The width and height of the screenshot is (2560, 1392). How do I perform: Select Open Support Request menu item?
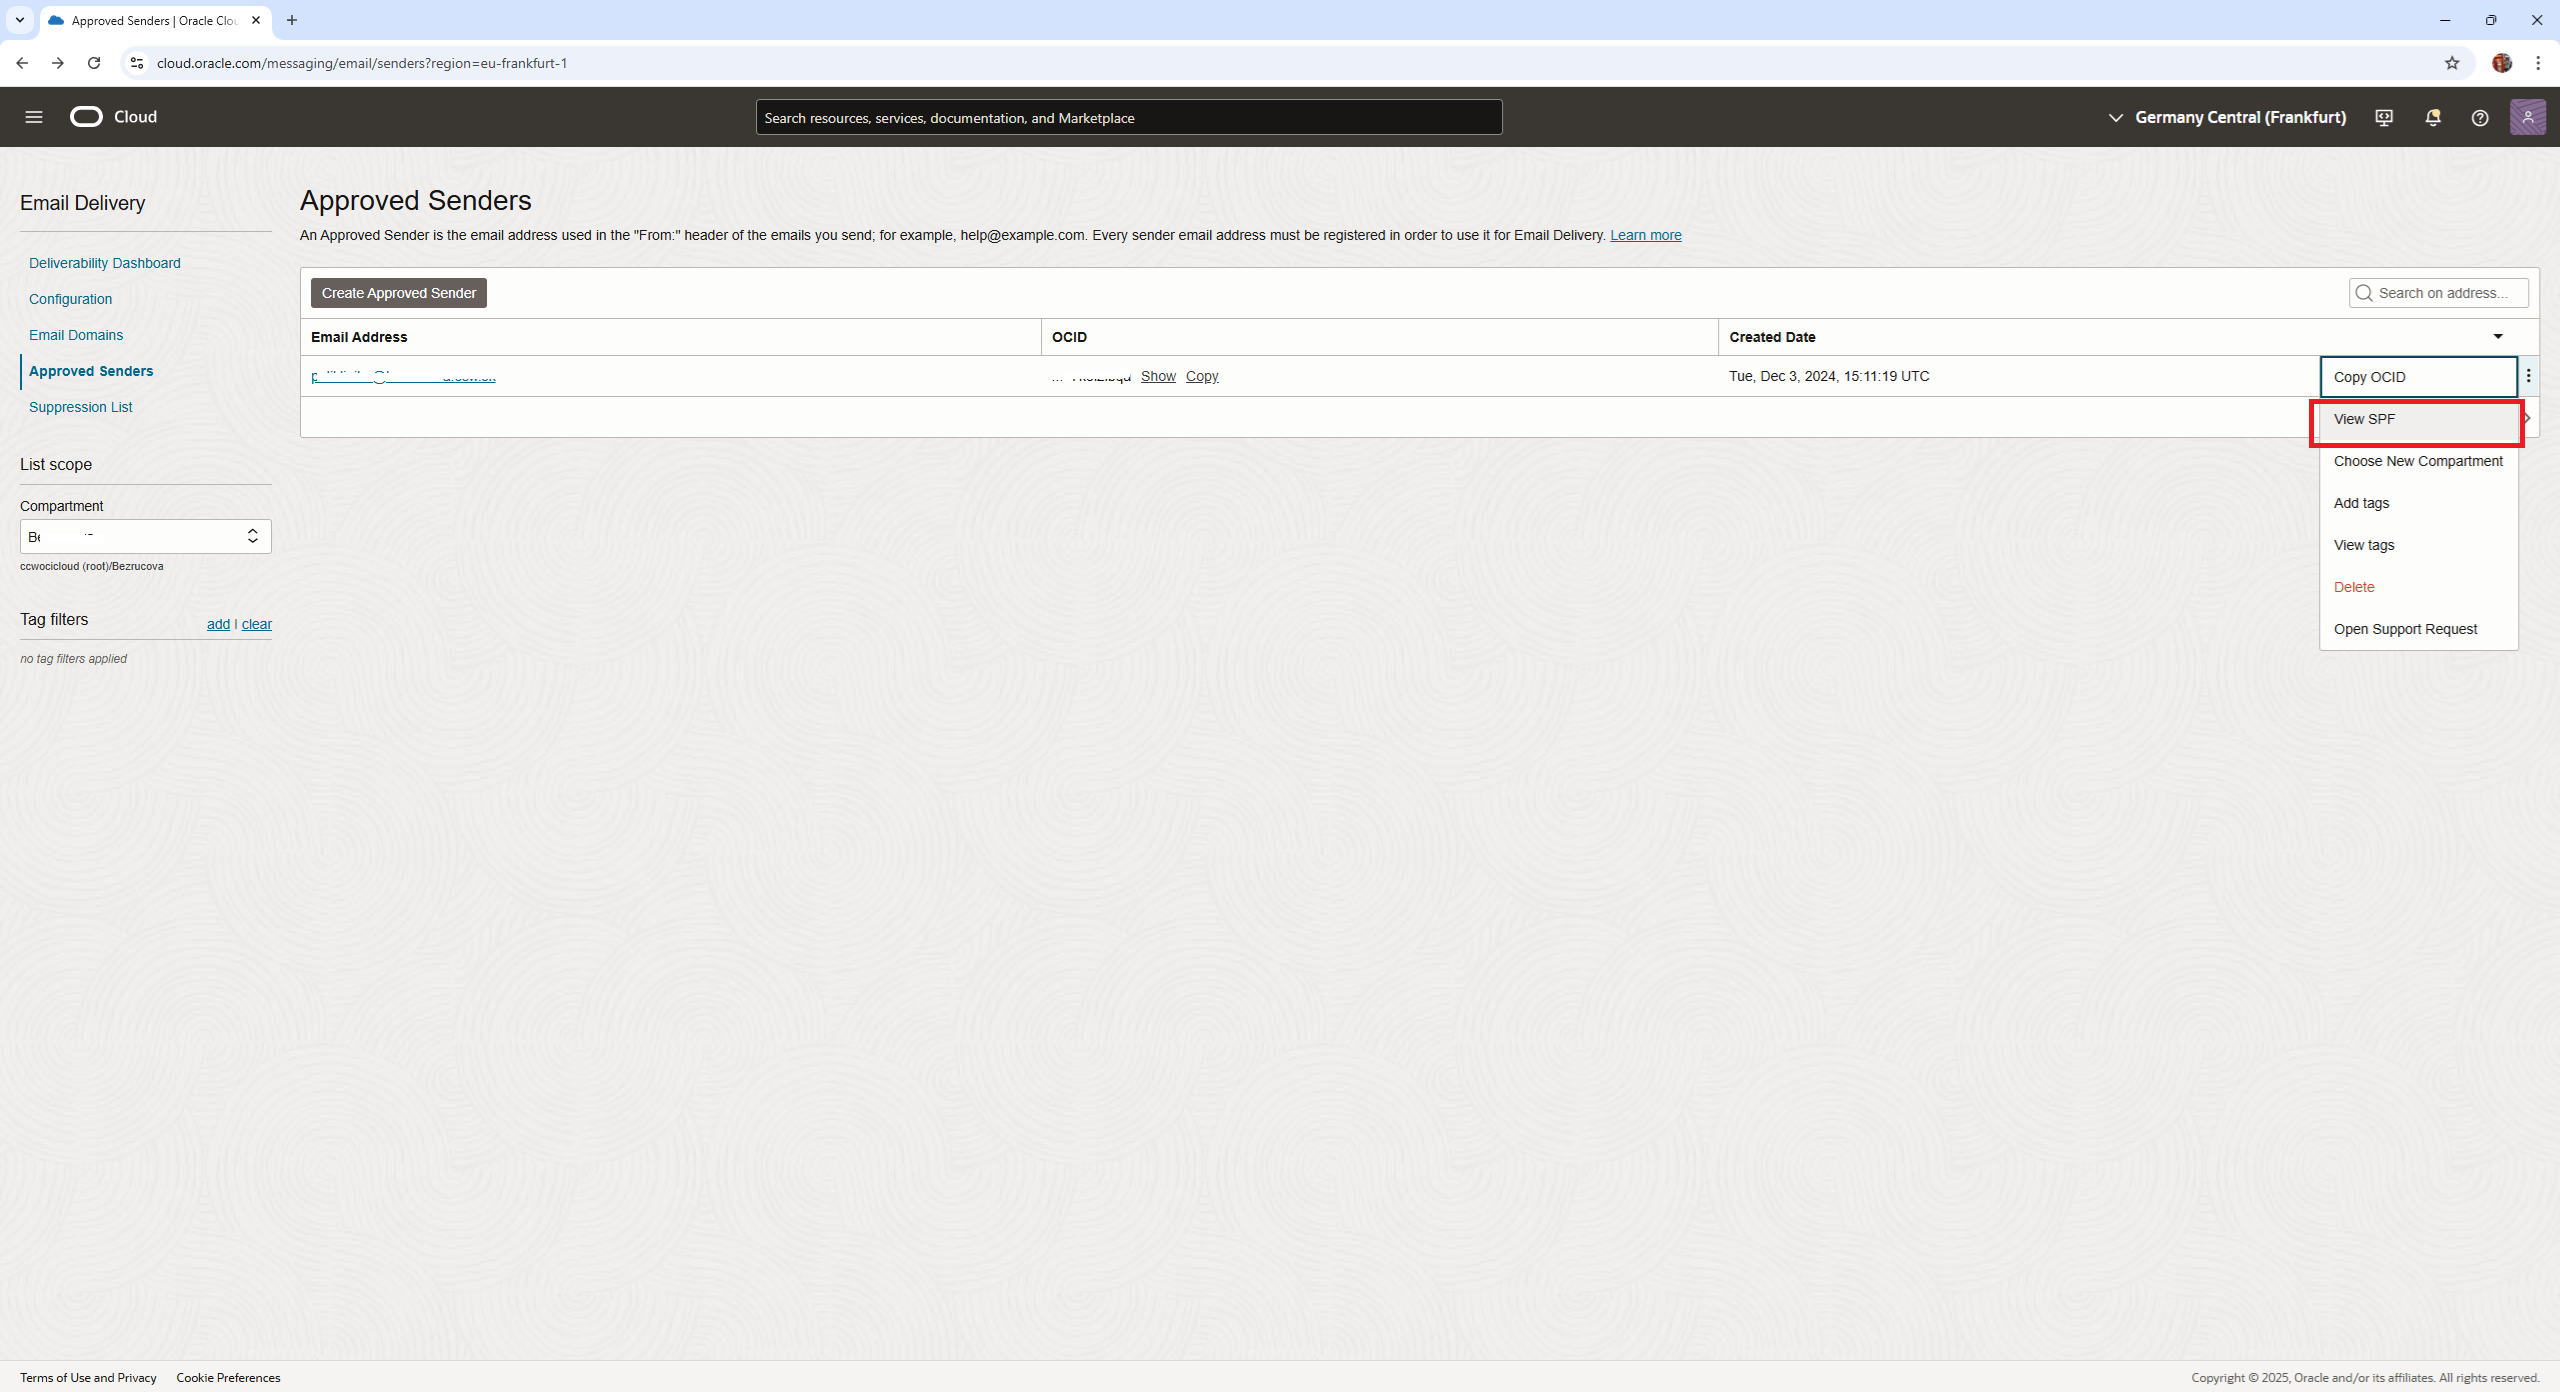pyautogui.click(x=2418, y=629)
